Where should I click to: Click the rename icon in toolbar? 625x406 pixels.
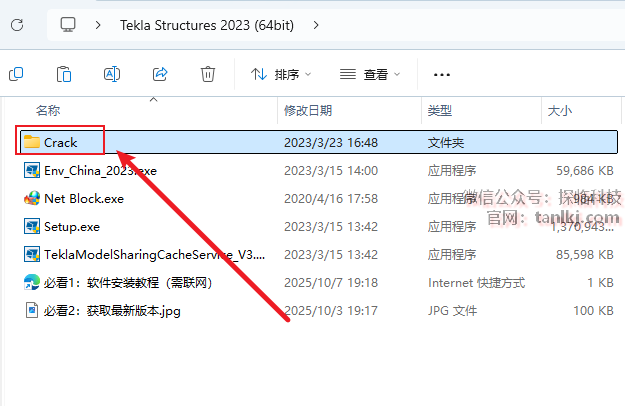click(112, 74)
